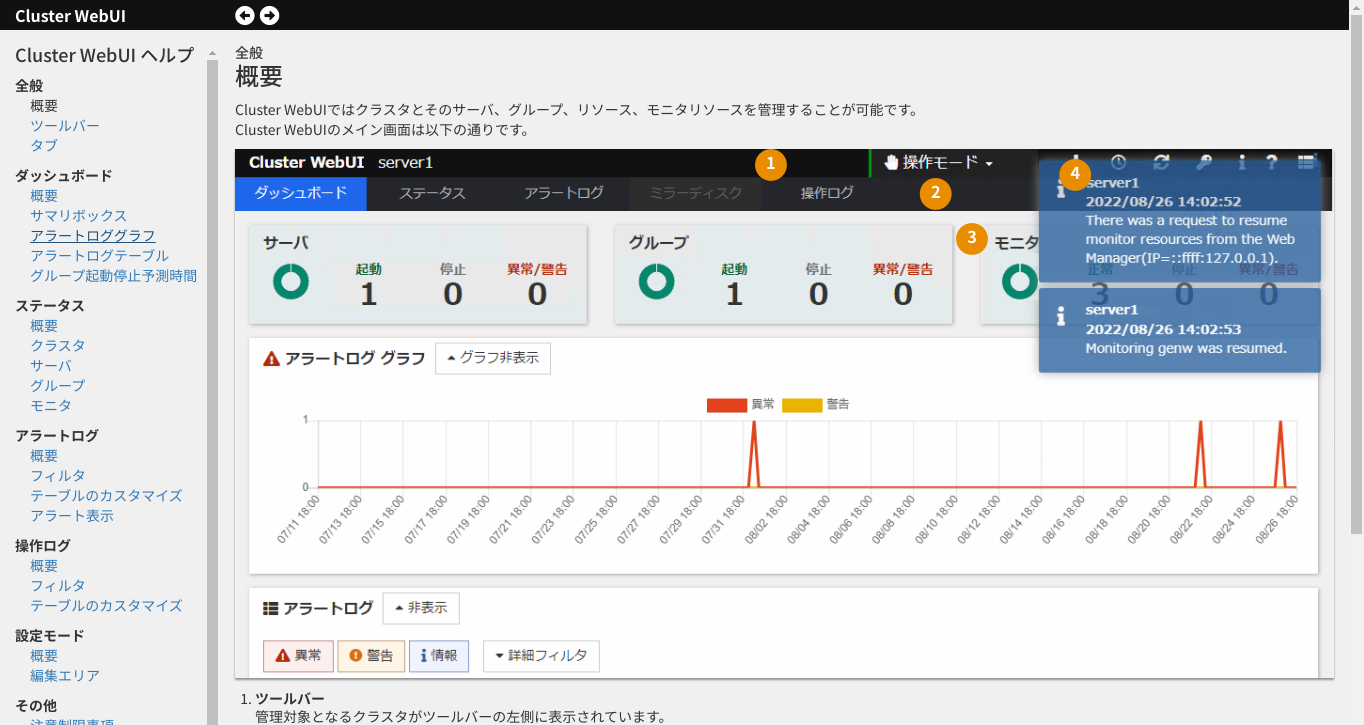The height and width of the screenshot is (725, 1364).
Task: Toggle the 異常 error filter button
Action: click(x=297, y=656)
